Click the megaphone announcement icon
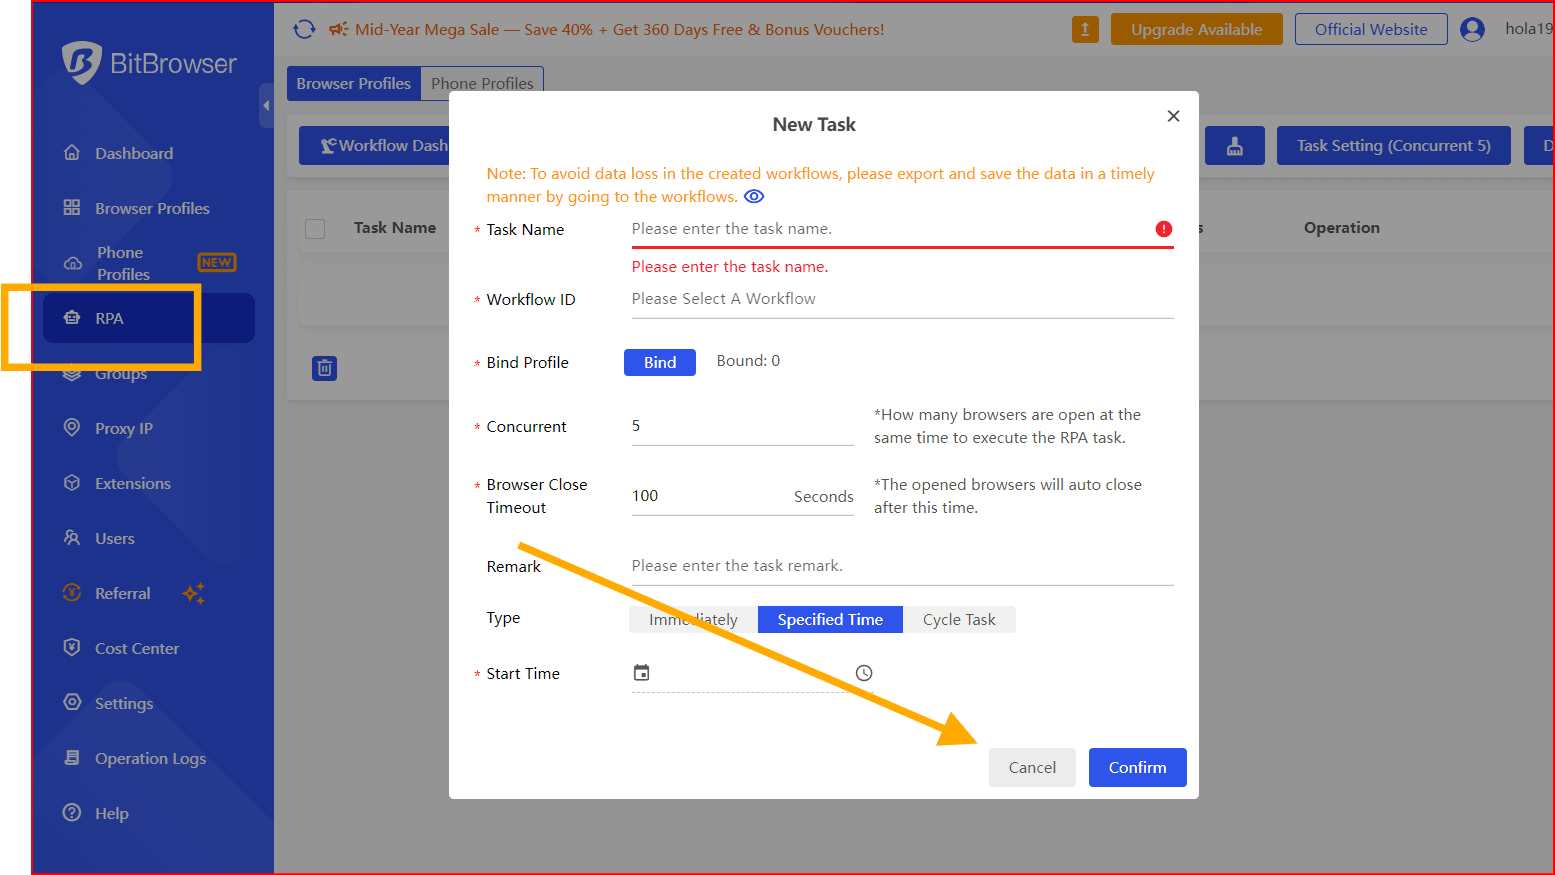 click(339, 29)
